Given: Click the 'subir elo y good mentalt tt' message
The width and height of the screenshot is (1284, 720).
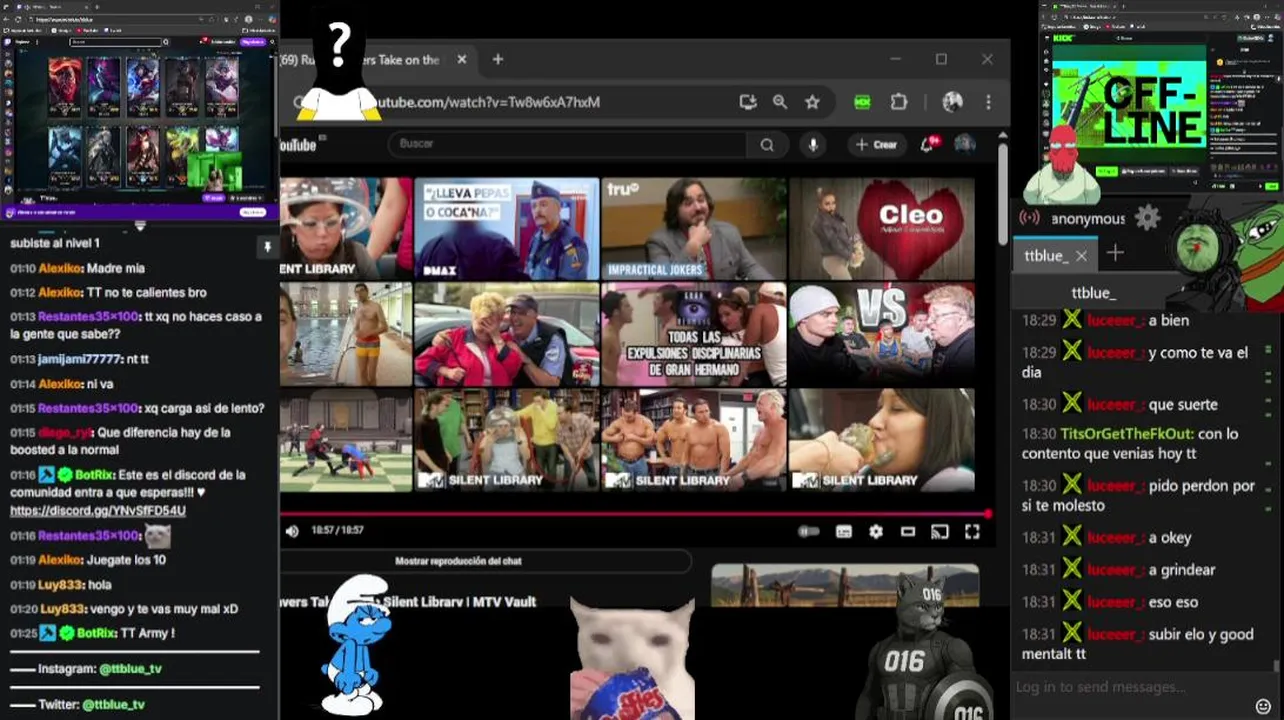Looking at the screenshot, I should [x=1137, y=644].
